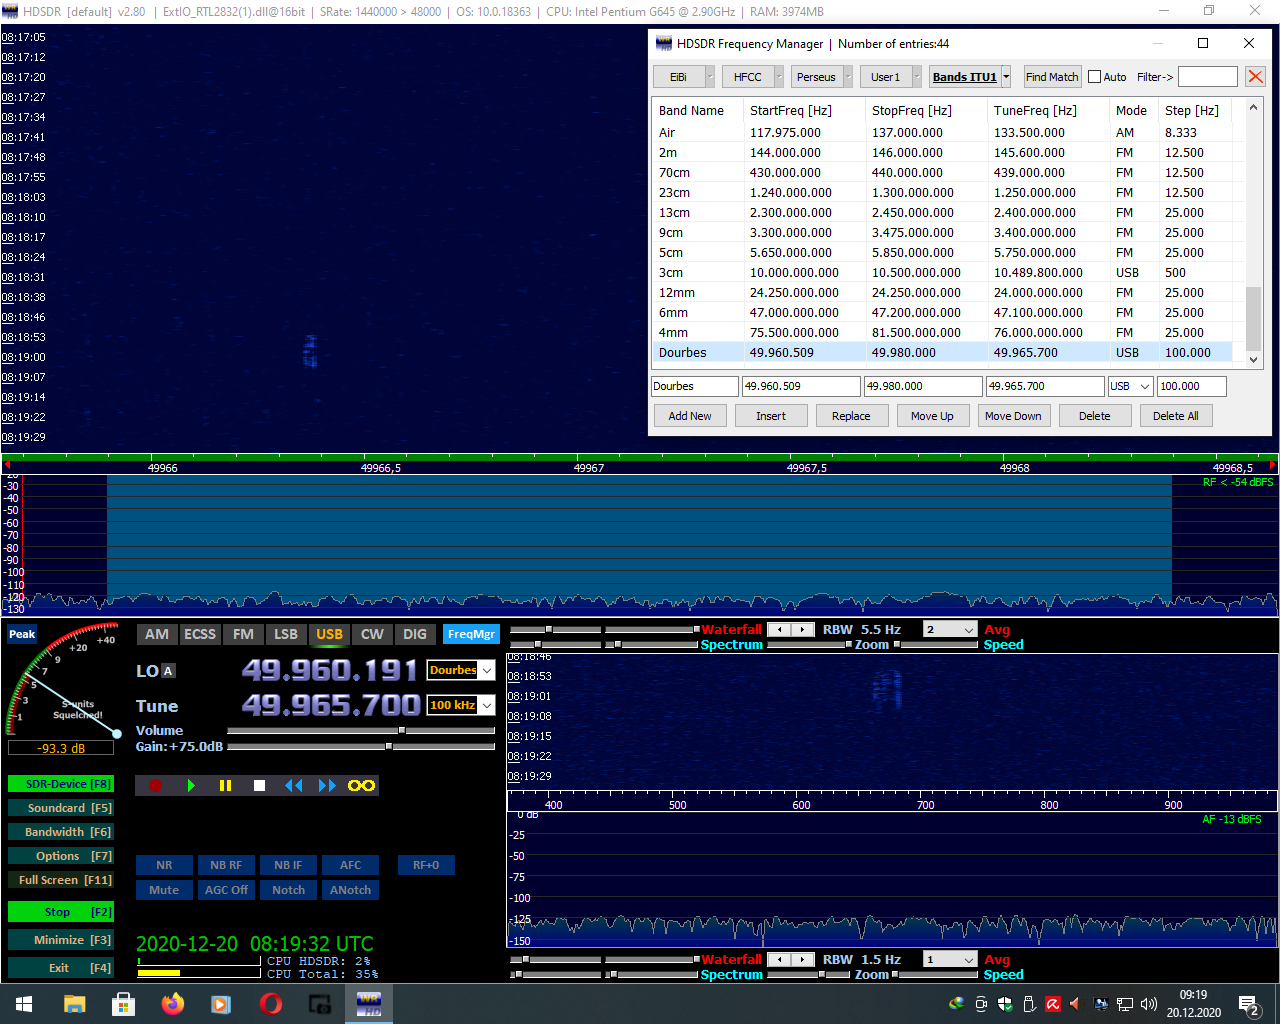Open Microsoft Store from the taskbar
Screen dimensions: 1280x1024
pos(123,1004)
